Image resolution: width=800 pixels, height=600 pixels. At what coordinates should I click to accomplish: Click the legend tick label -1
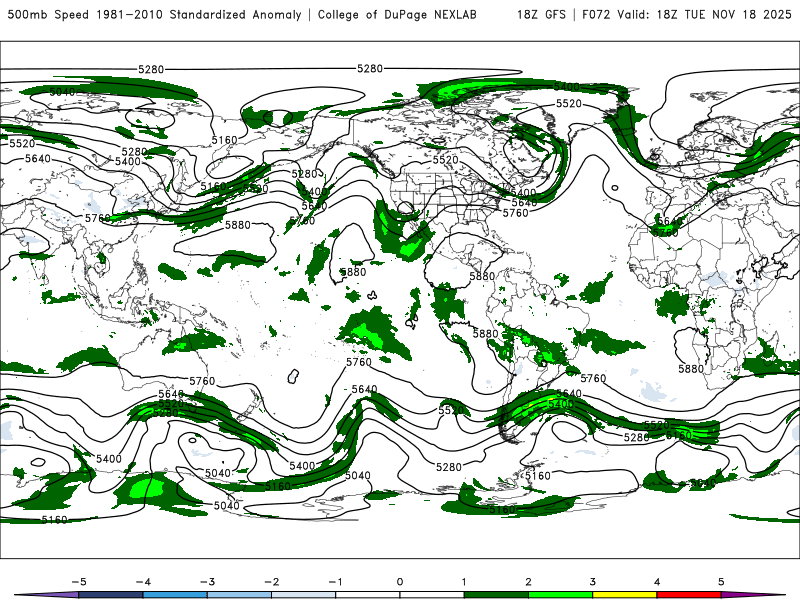coord(335,582)
